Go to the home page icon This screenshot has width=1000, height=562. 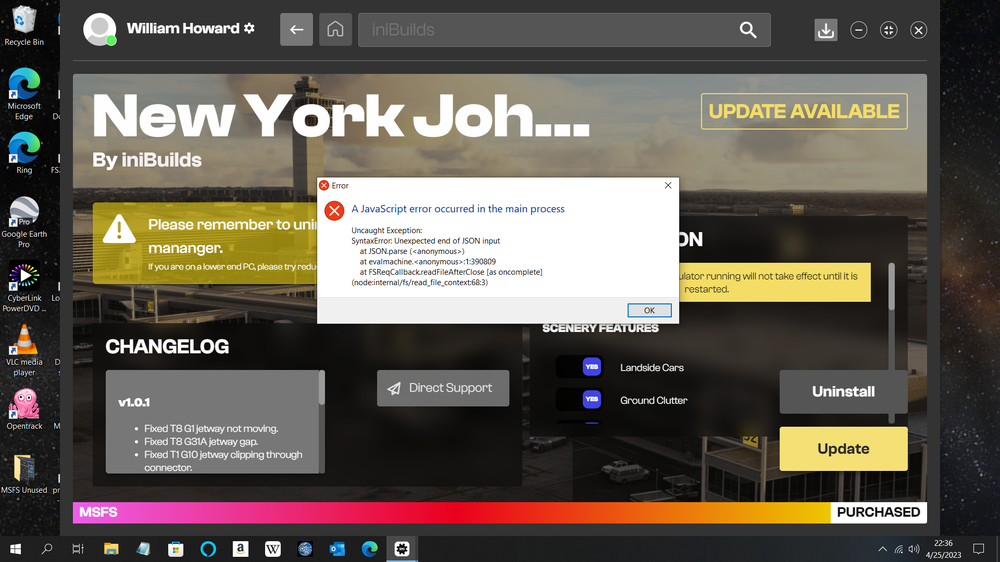(336, 30)
